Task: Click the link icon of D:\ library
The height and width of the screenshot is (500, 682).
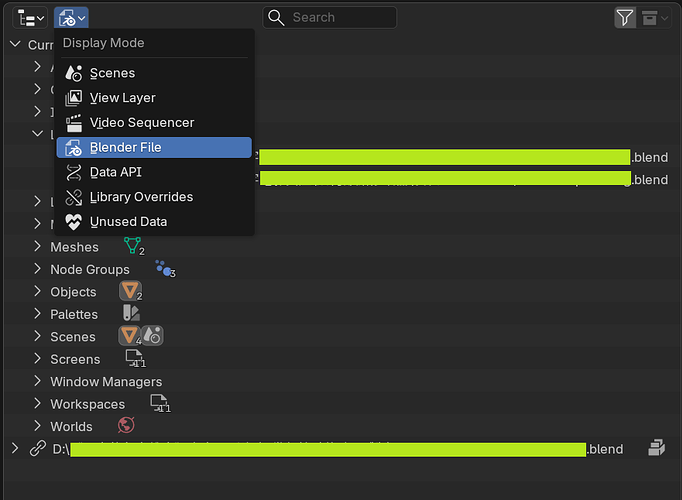Action: (x=38, y=448)
